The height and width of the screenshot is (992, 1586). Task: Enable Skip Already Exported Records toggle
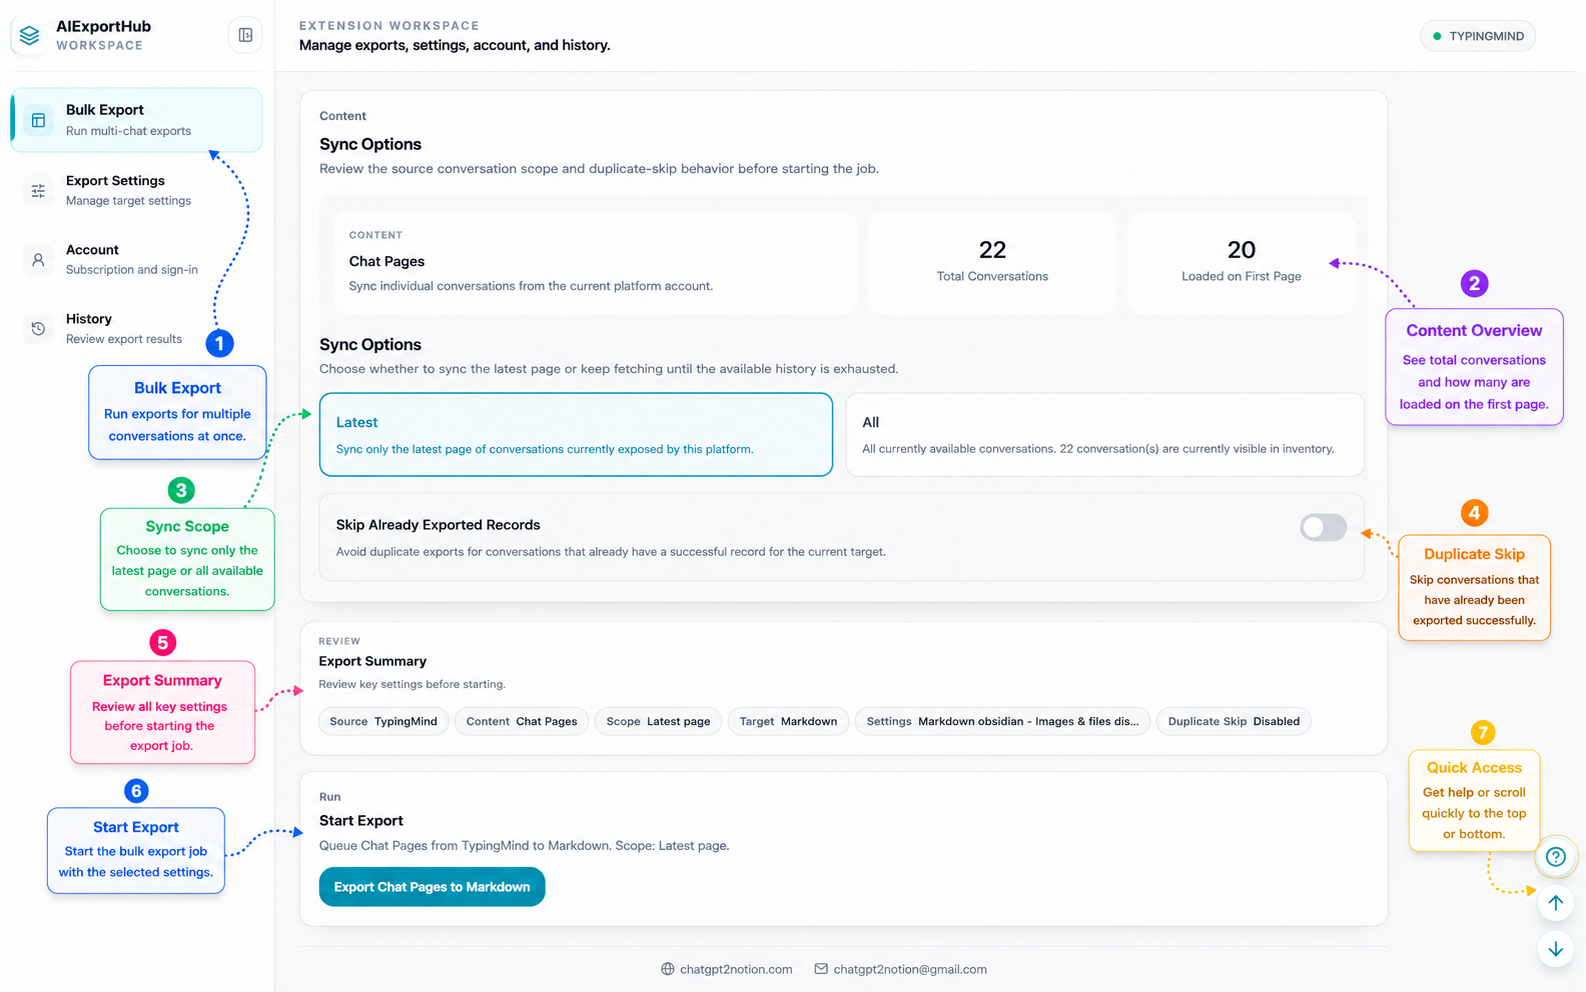coord(1323,527)
